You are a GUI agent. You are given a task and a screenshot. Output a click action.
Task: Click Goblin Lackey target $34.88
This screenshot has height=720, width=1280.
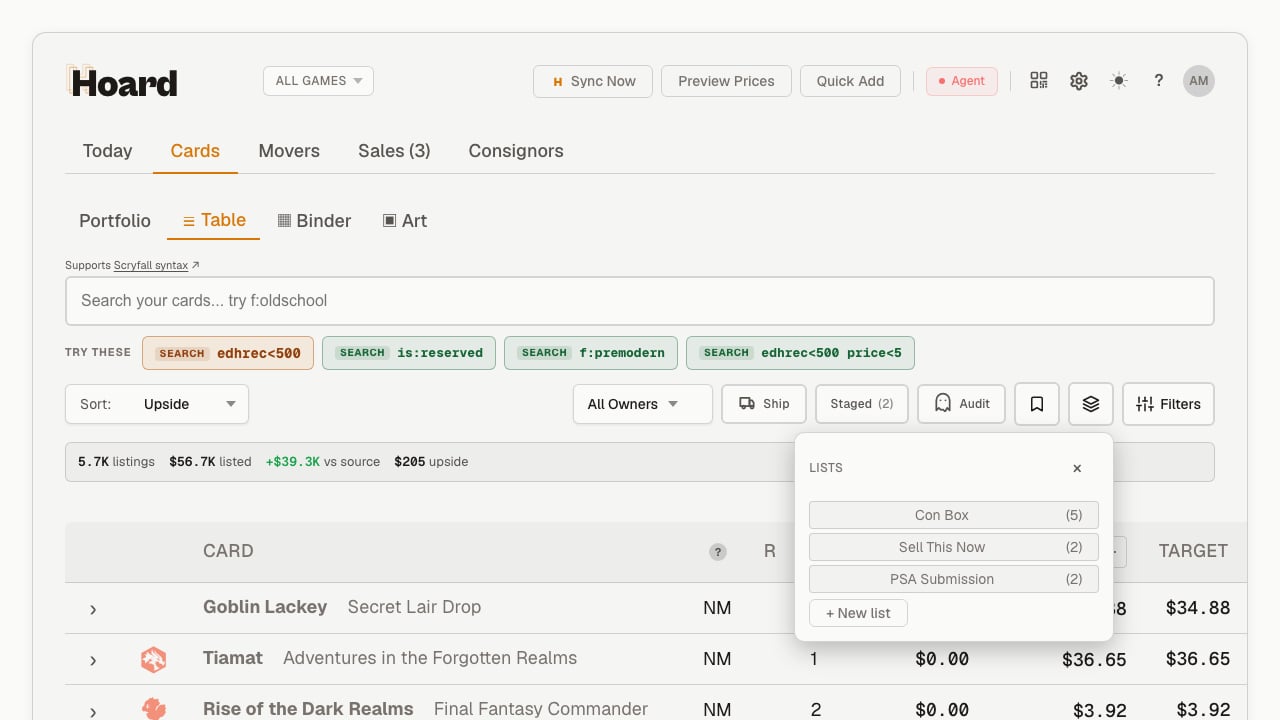tap(1198, 608)
